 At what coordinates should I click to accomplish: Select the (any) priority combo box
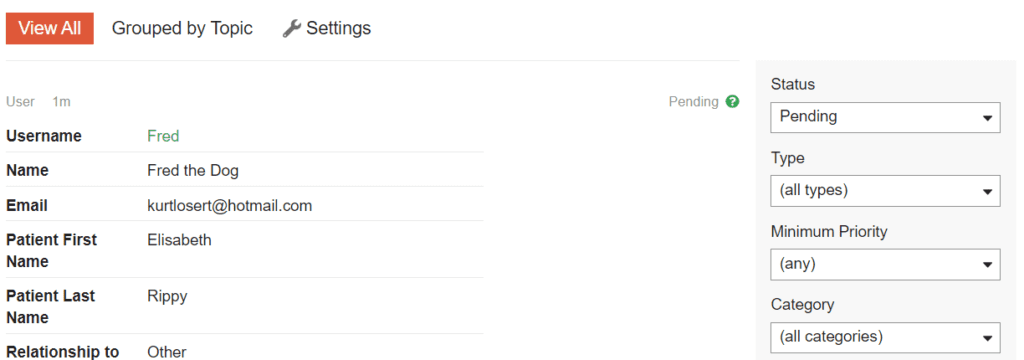pos(885,265)
